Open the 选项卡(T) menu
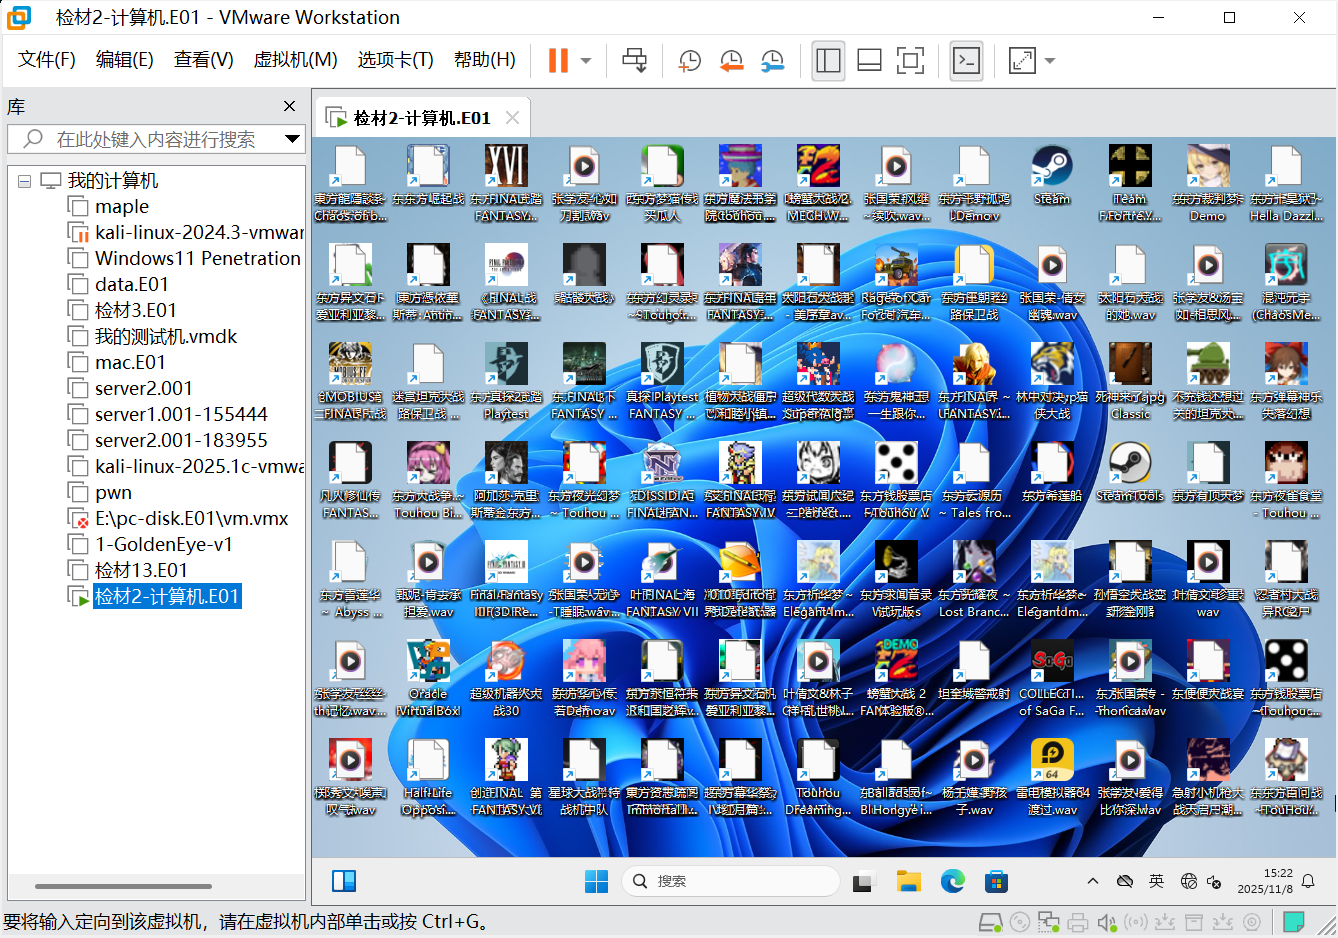The height and width of the screenshot is (938, 1338). pos(396,60)
